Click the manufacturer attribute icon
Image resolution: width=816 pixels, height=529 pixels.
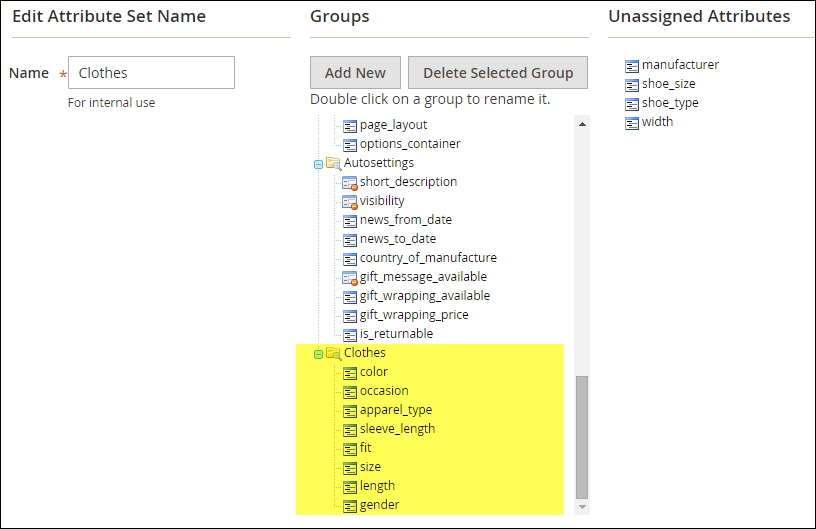(632, 66)
